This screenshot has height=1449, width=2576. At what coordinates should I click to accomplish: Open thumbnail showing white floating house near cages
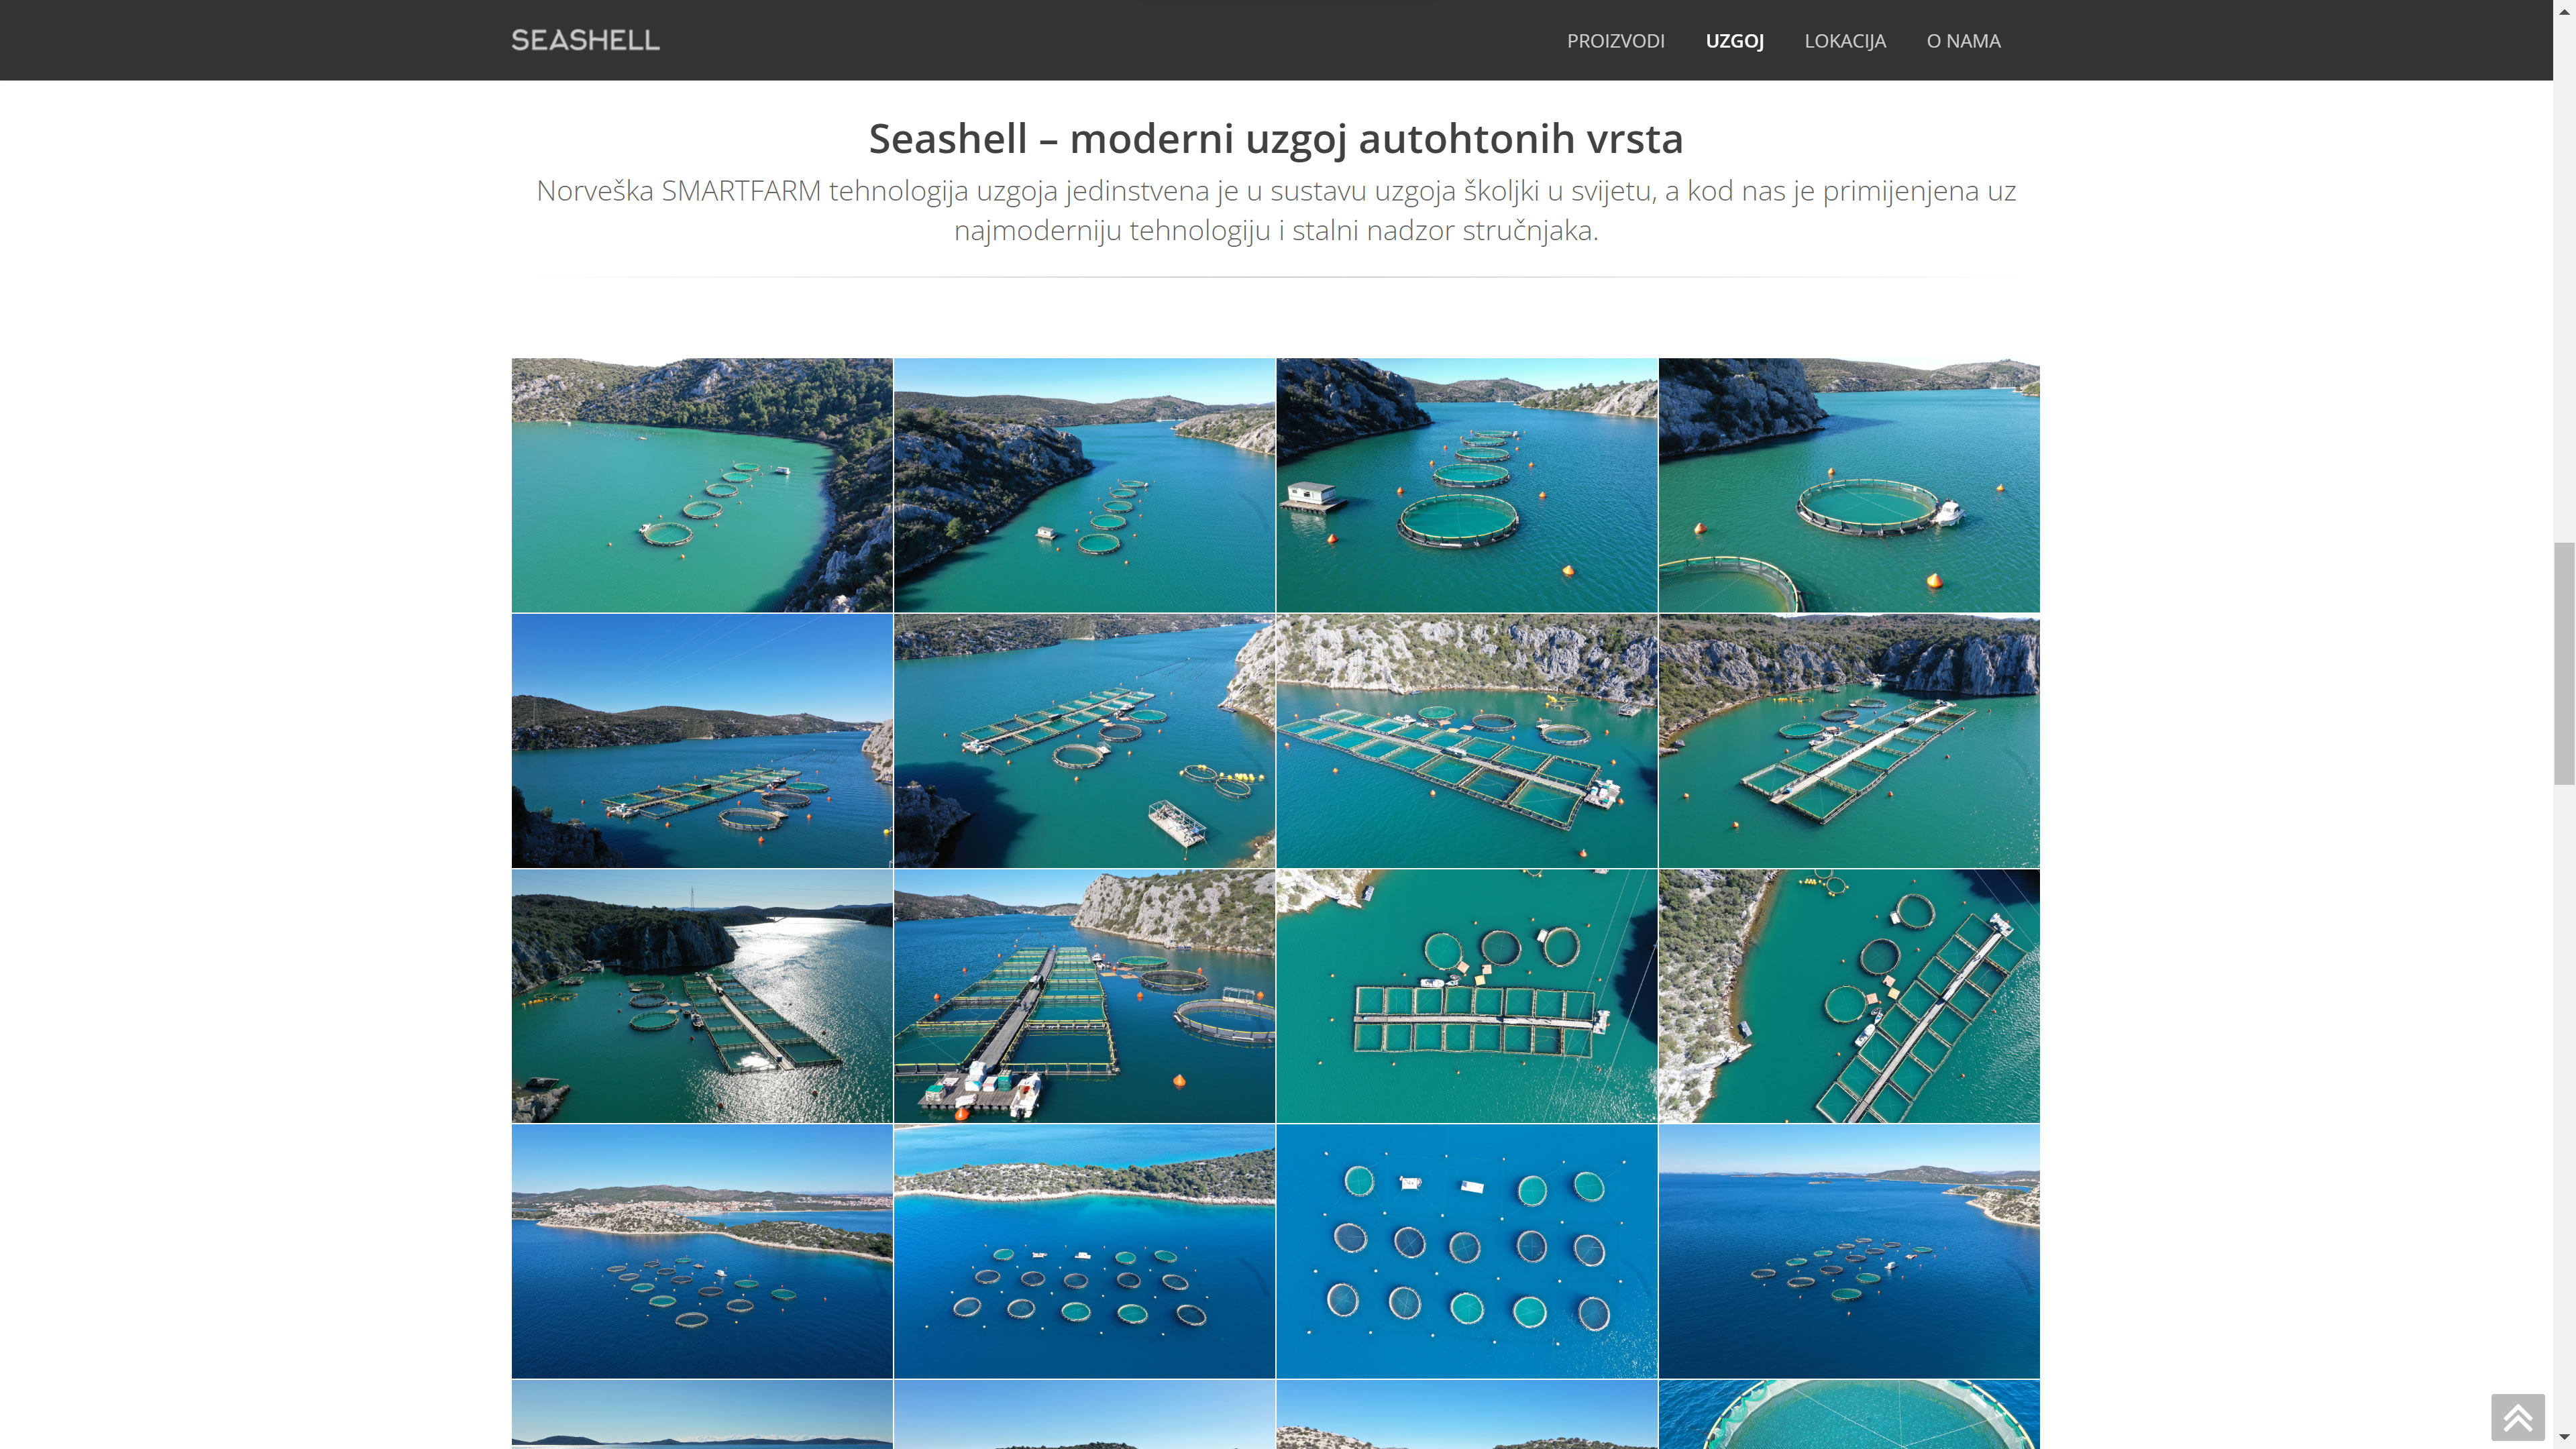[x=1466, y=485]
